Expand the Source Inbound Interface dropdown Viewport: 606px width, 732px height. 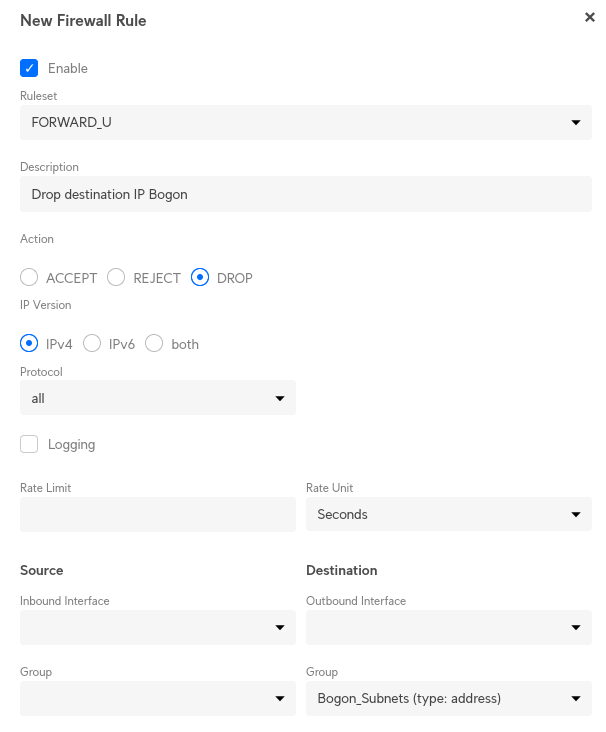point(157,627)
